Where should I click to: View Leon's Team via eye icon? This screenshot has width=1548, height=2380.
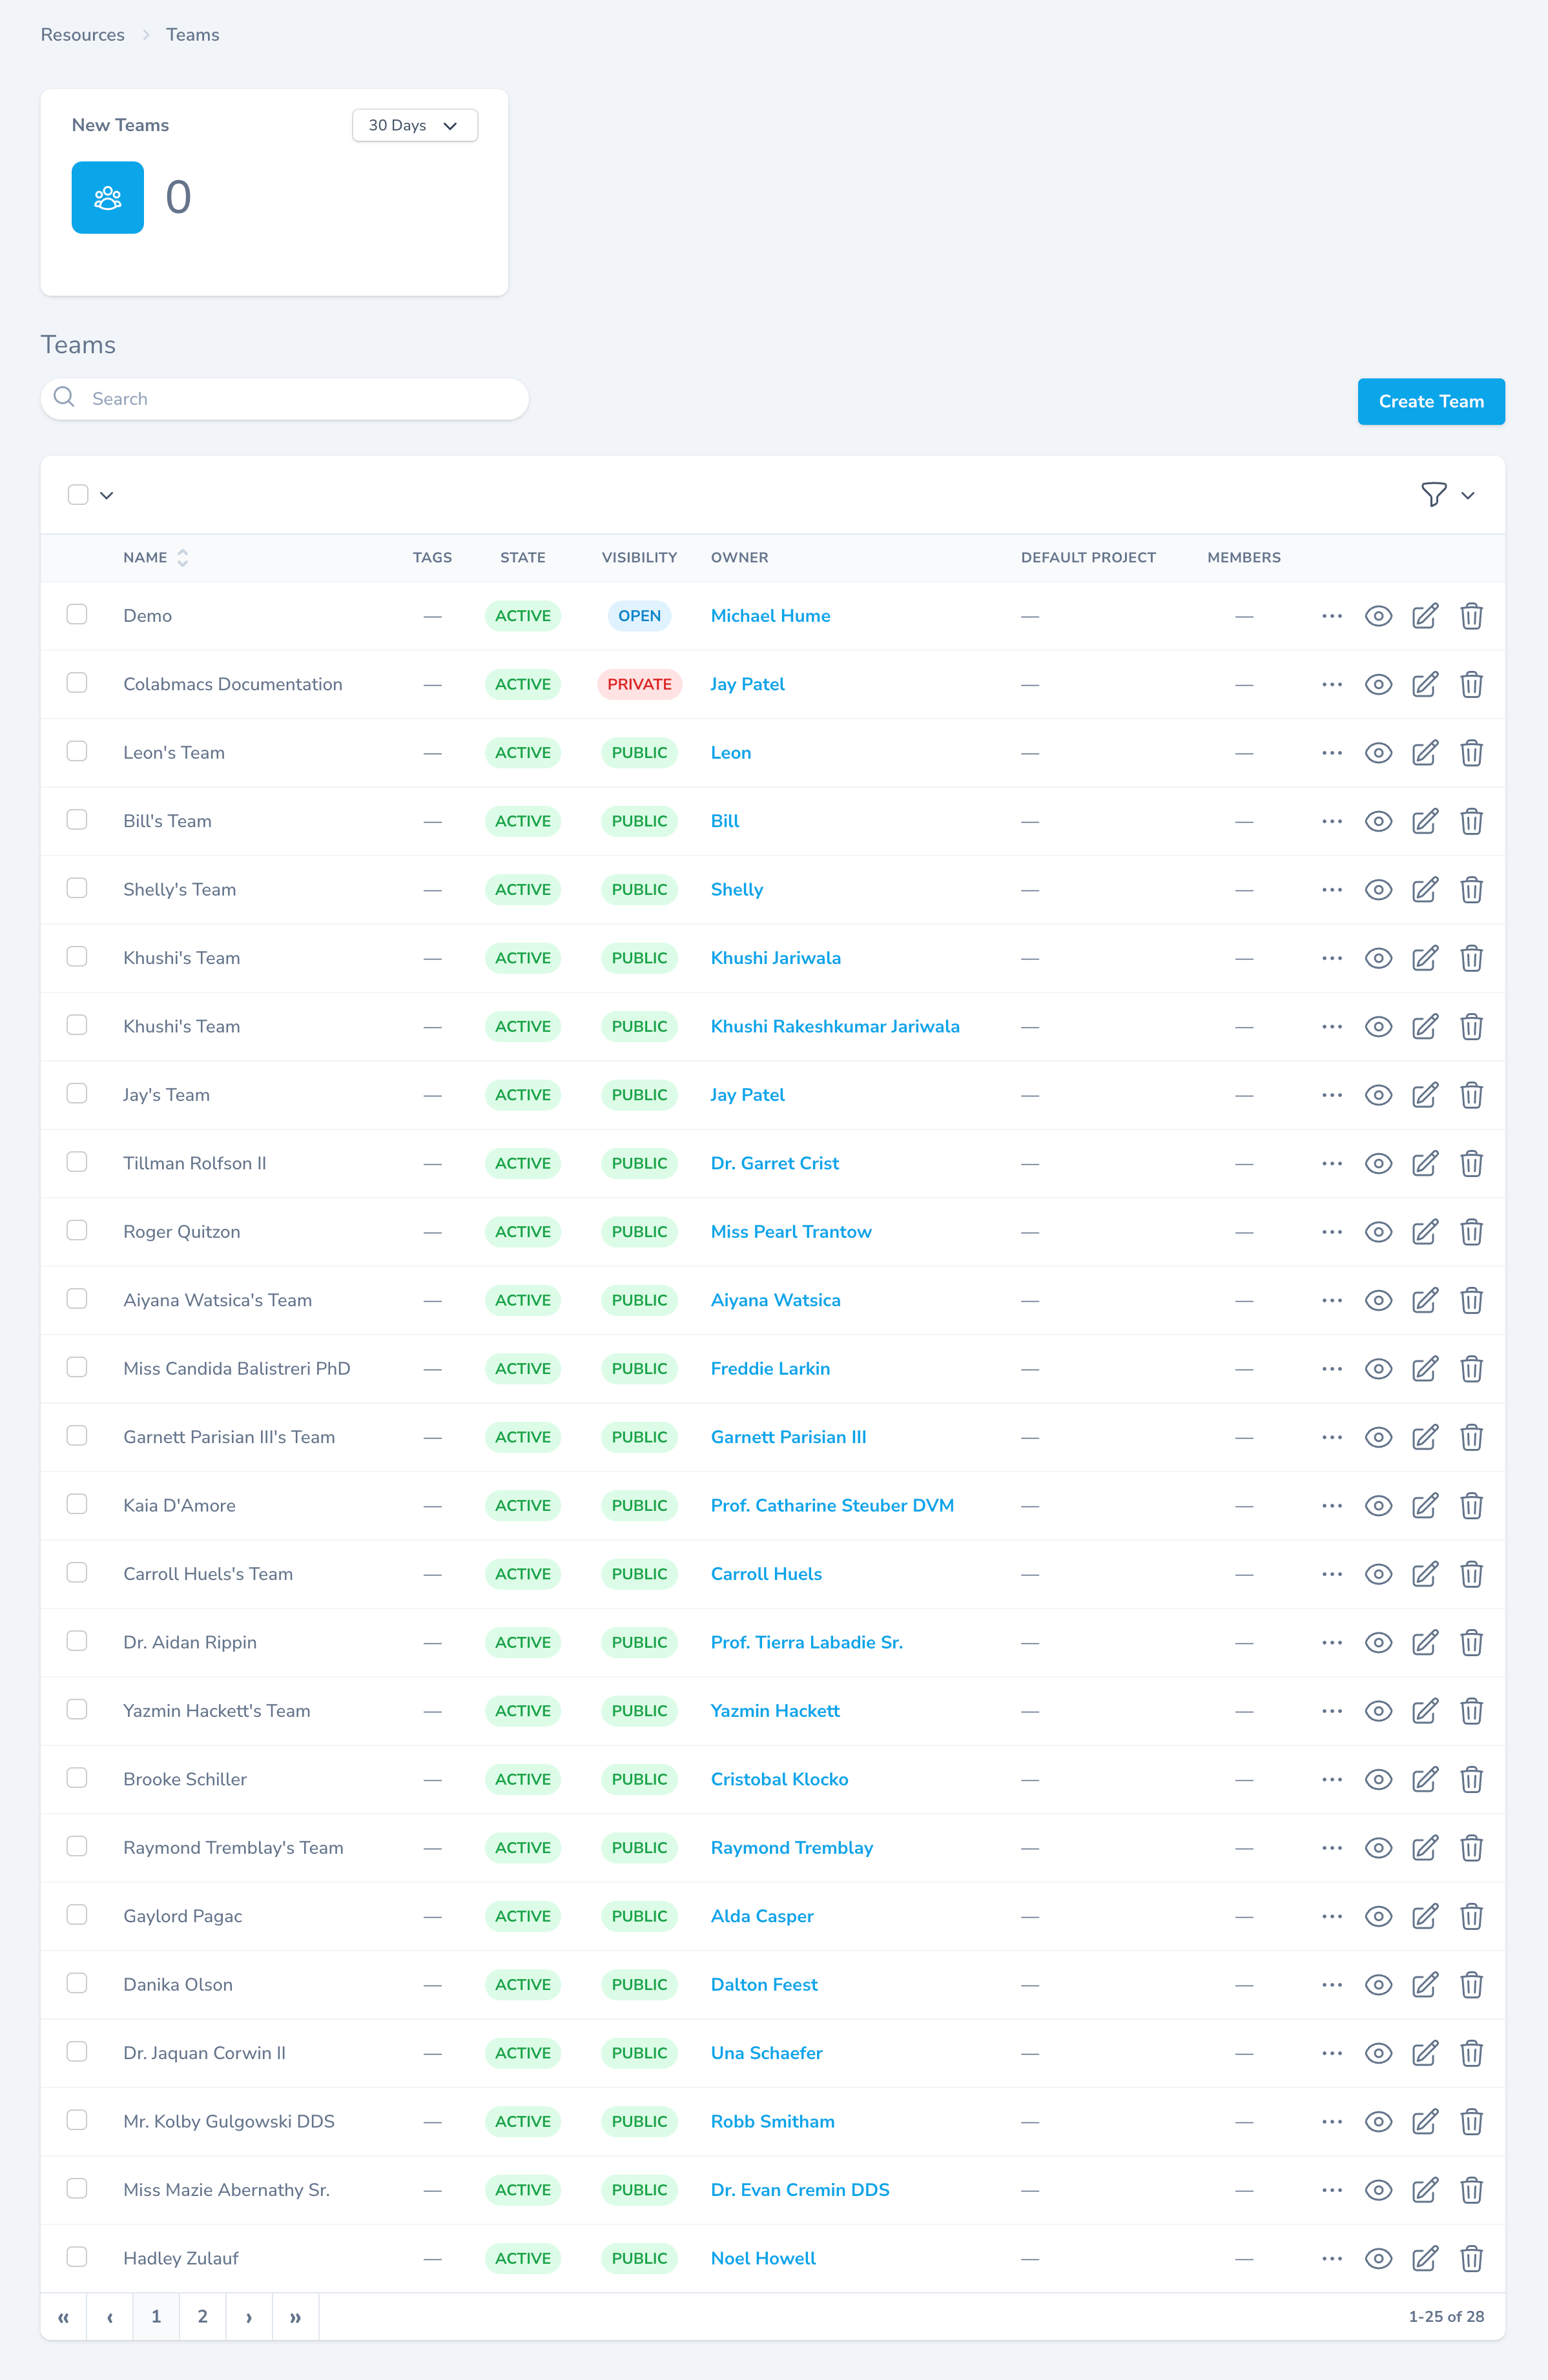click(1378, 753)
